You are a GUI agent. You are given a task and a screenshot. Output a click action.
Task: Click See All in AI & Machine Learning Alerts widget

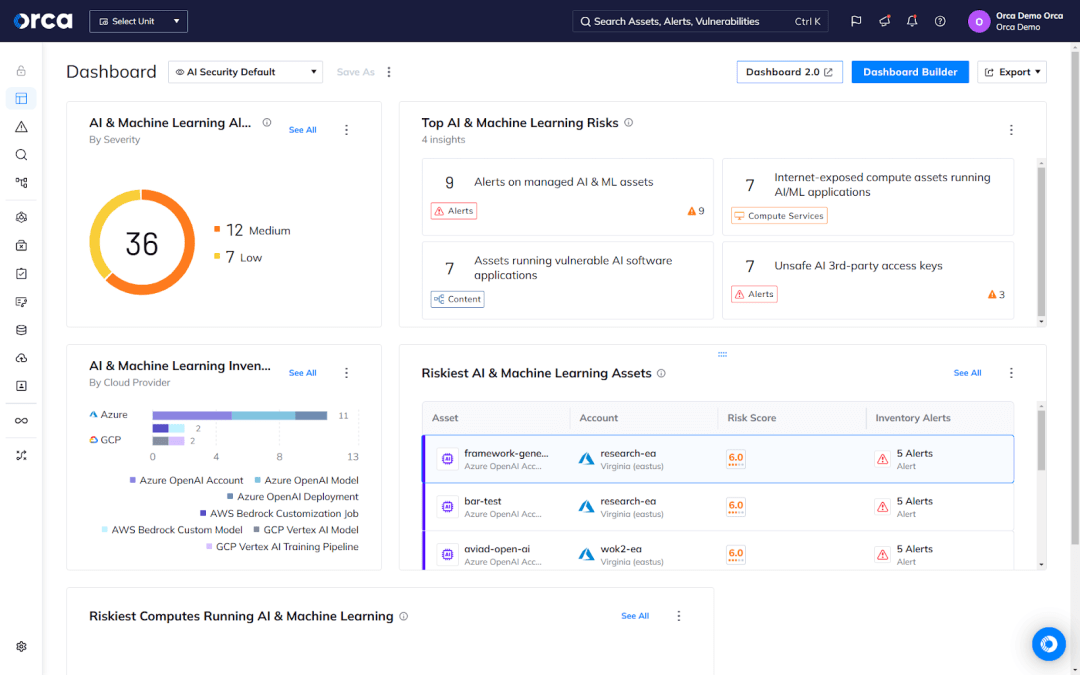302,130
